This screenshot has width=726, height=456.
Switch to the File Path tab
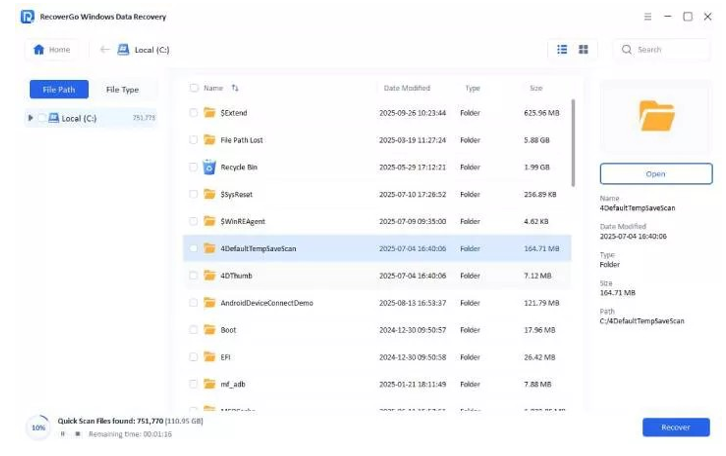point(59,89)
